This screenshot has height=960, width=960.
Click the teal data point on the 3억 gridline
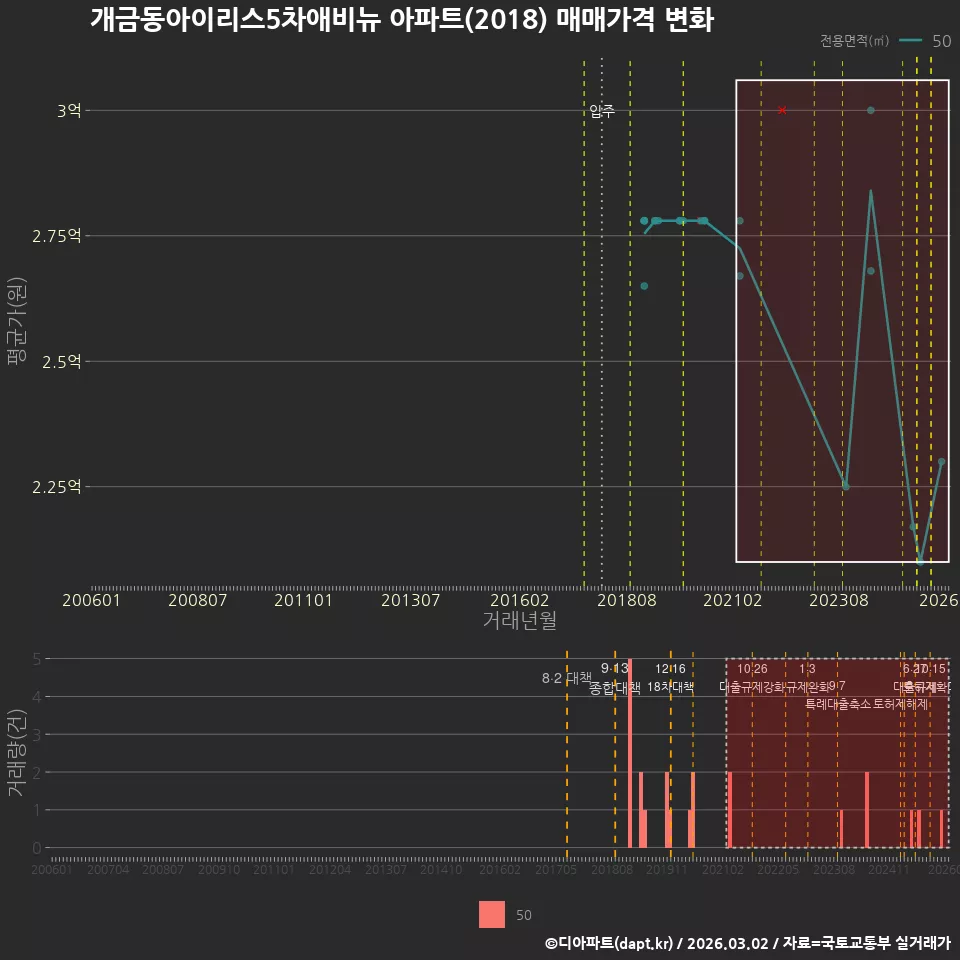871,110
